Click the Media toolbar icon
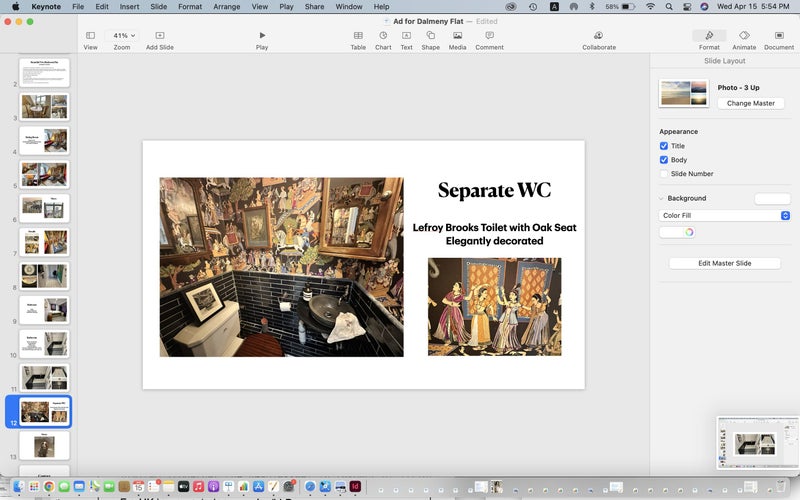Viewport: 800px width, 500px height. tap(457, 36)
